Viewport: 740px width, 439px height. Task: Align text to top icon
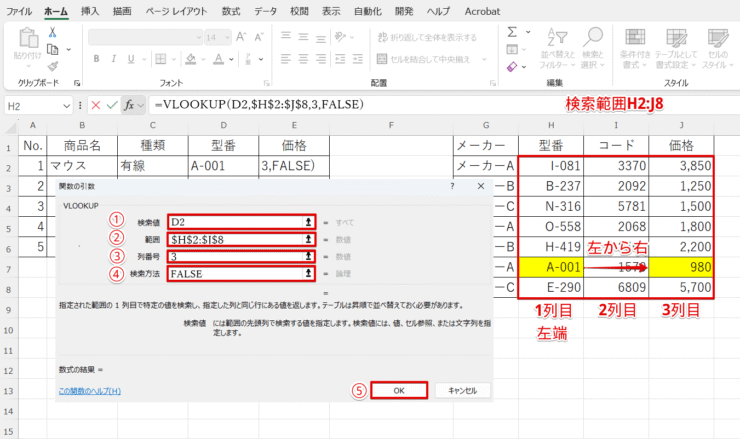[286, 37]
